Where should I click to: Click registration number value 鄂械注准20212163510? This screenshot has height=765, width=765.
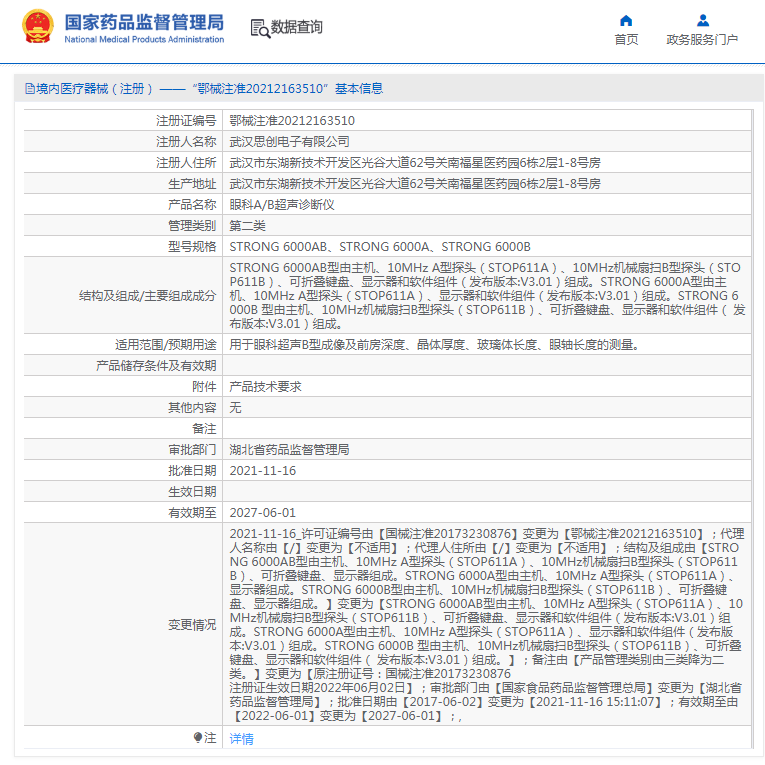pyautogui.click(x=292, y=120)
